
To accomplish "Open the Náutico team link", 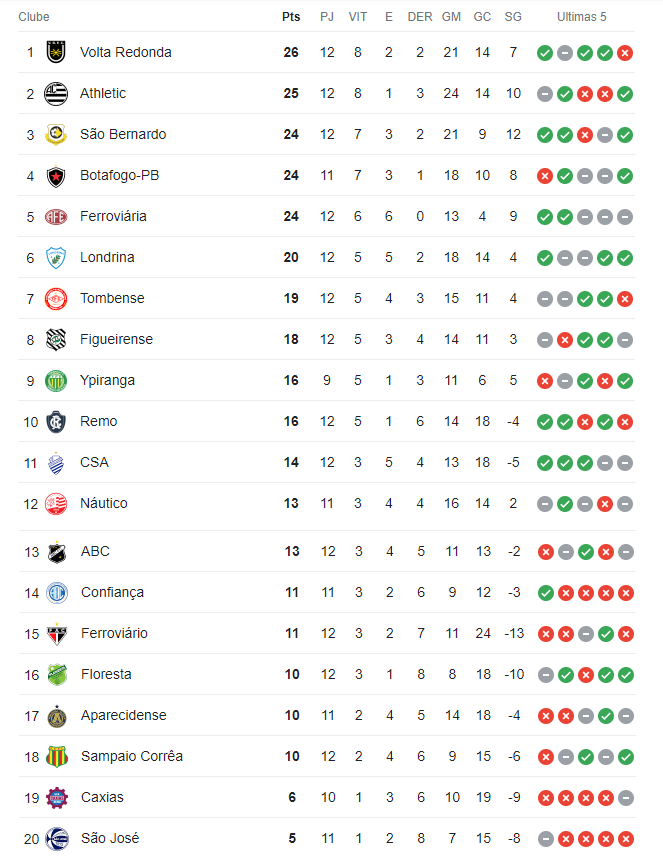I will 104,503.
